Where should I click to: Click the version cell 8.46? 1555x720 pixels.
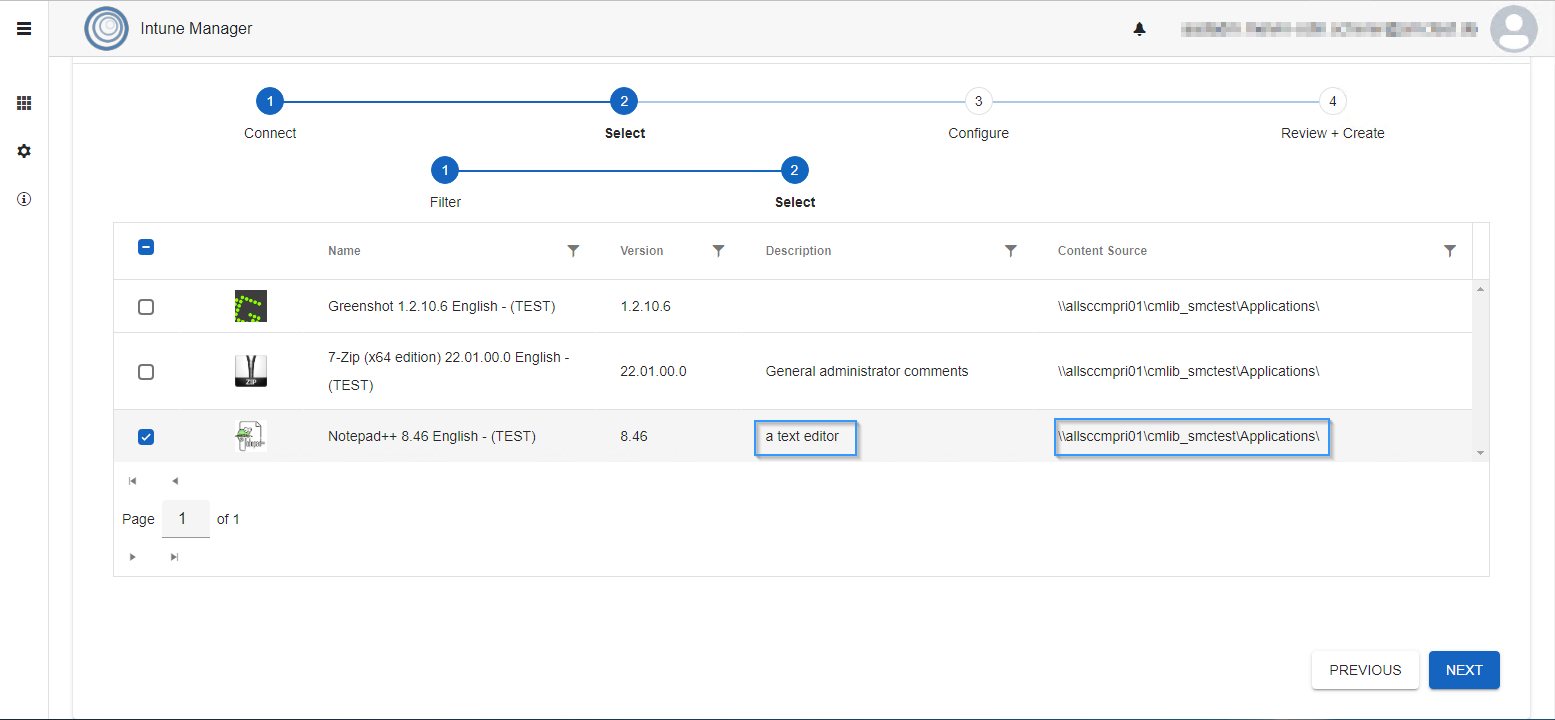[x=634, y=436]
